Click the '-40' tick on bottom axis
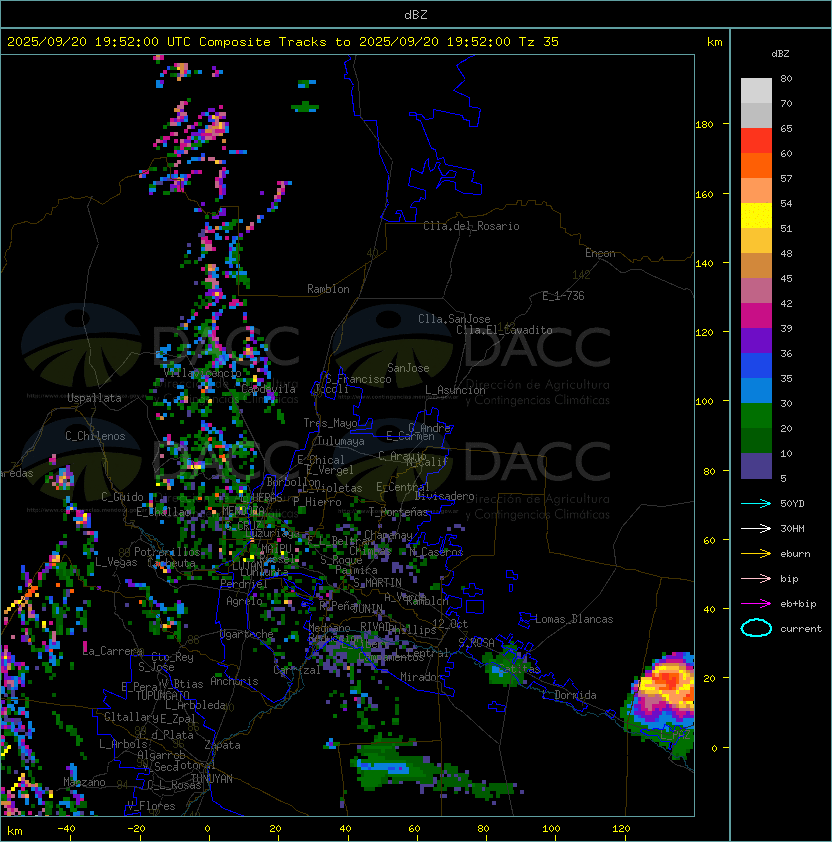 (66, 829)
